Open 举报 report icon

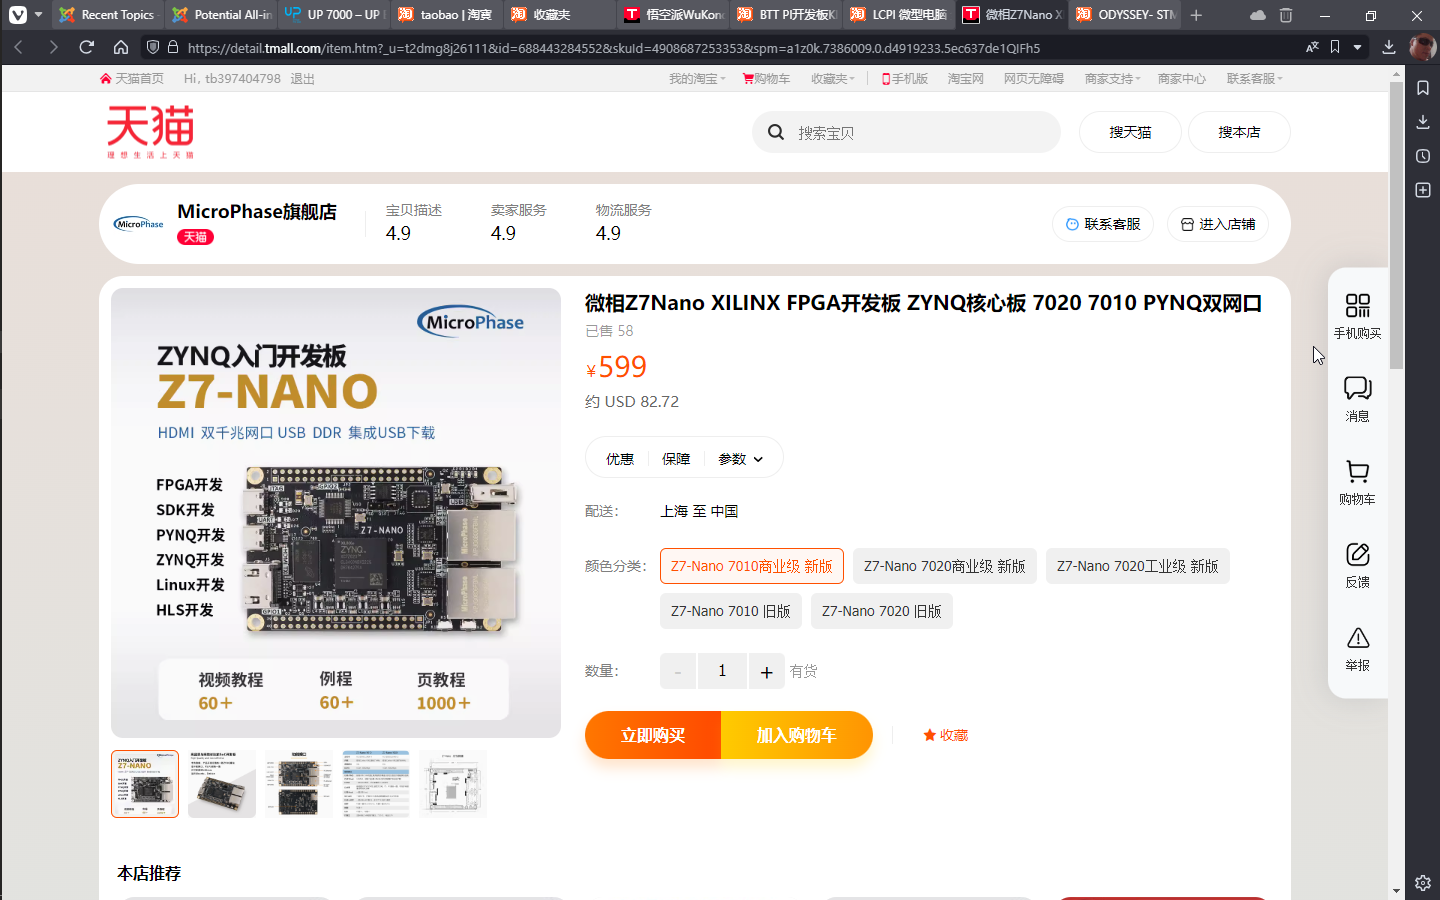pyautogui.click(x=1357, y=637)
